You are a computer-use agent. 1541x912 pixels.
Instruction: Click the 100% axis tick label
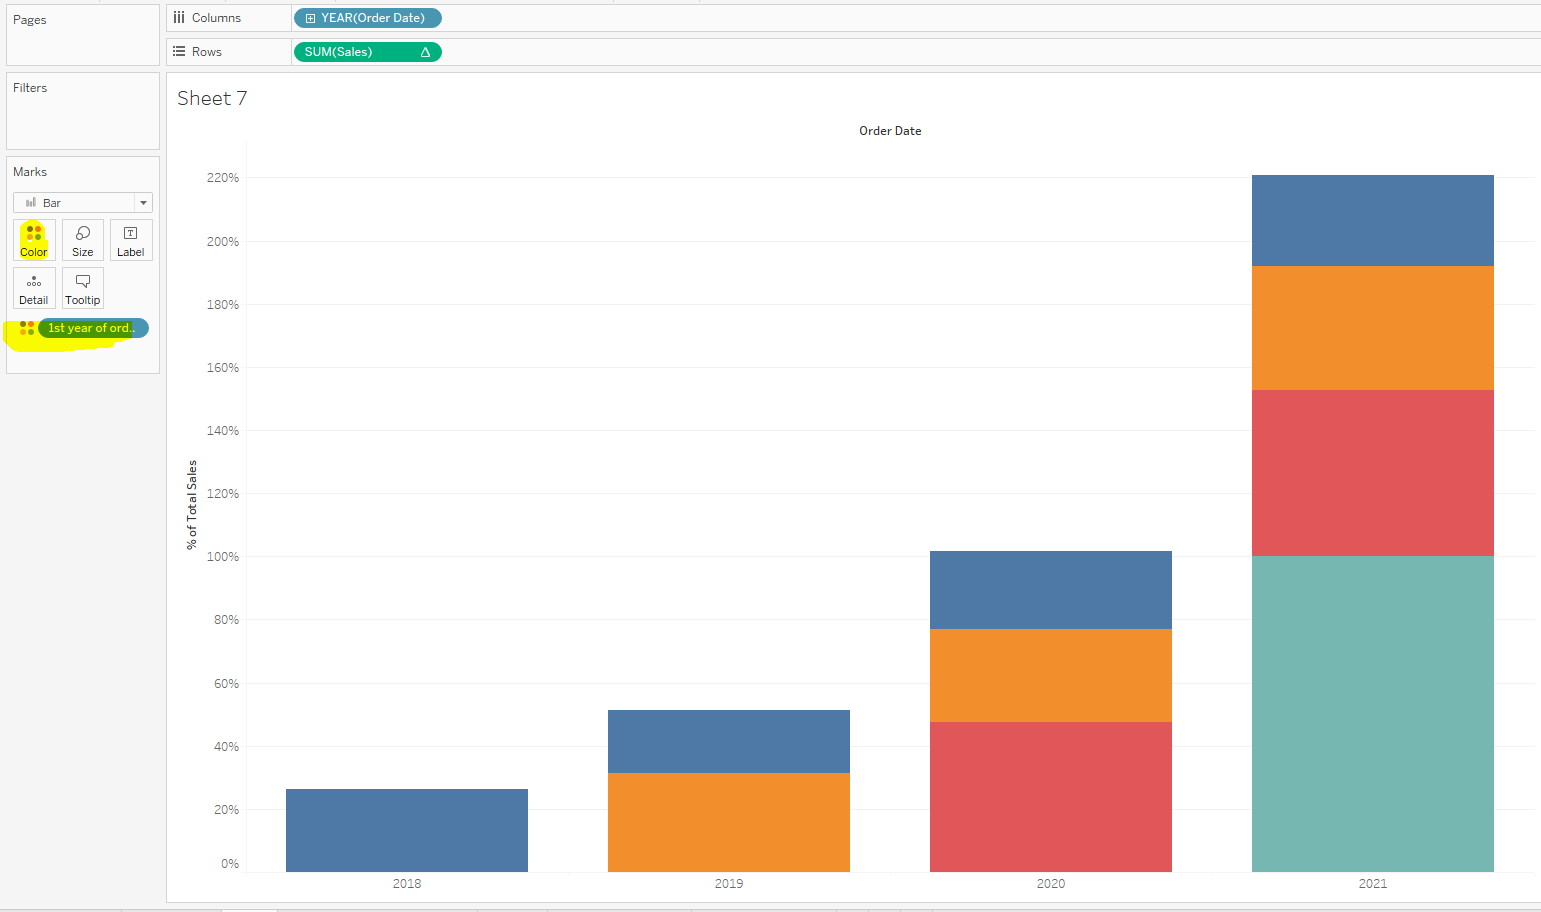coord(223,557)
